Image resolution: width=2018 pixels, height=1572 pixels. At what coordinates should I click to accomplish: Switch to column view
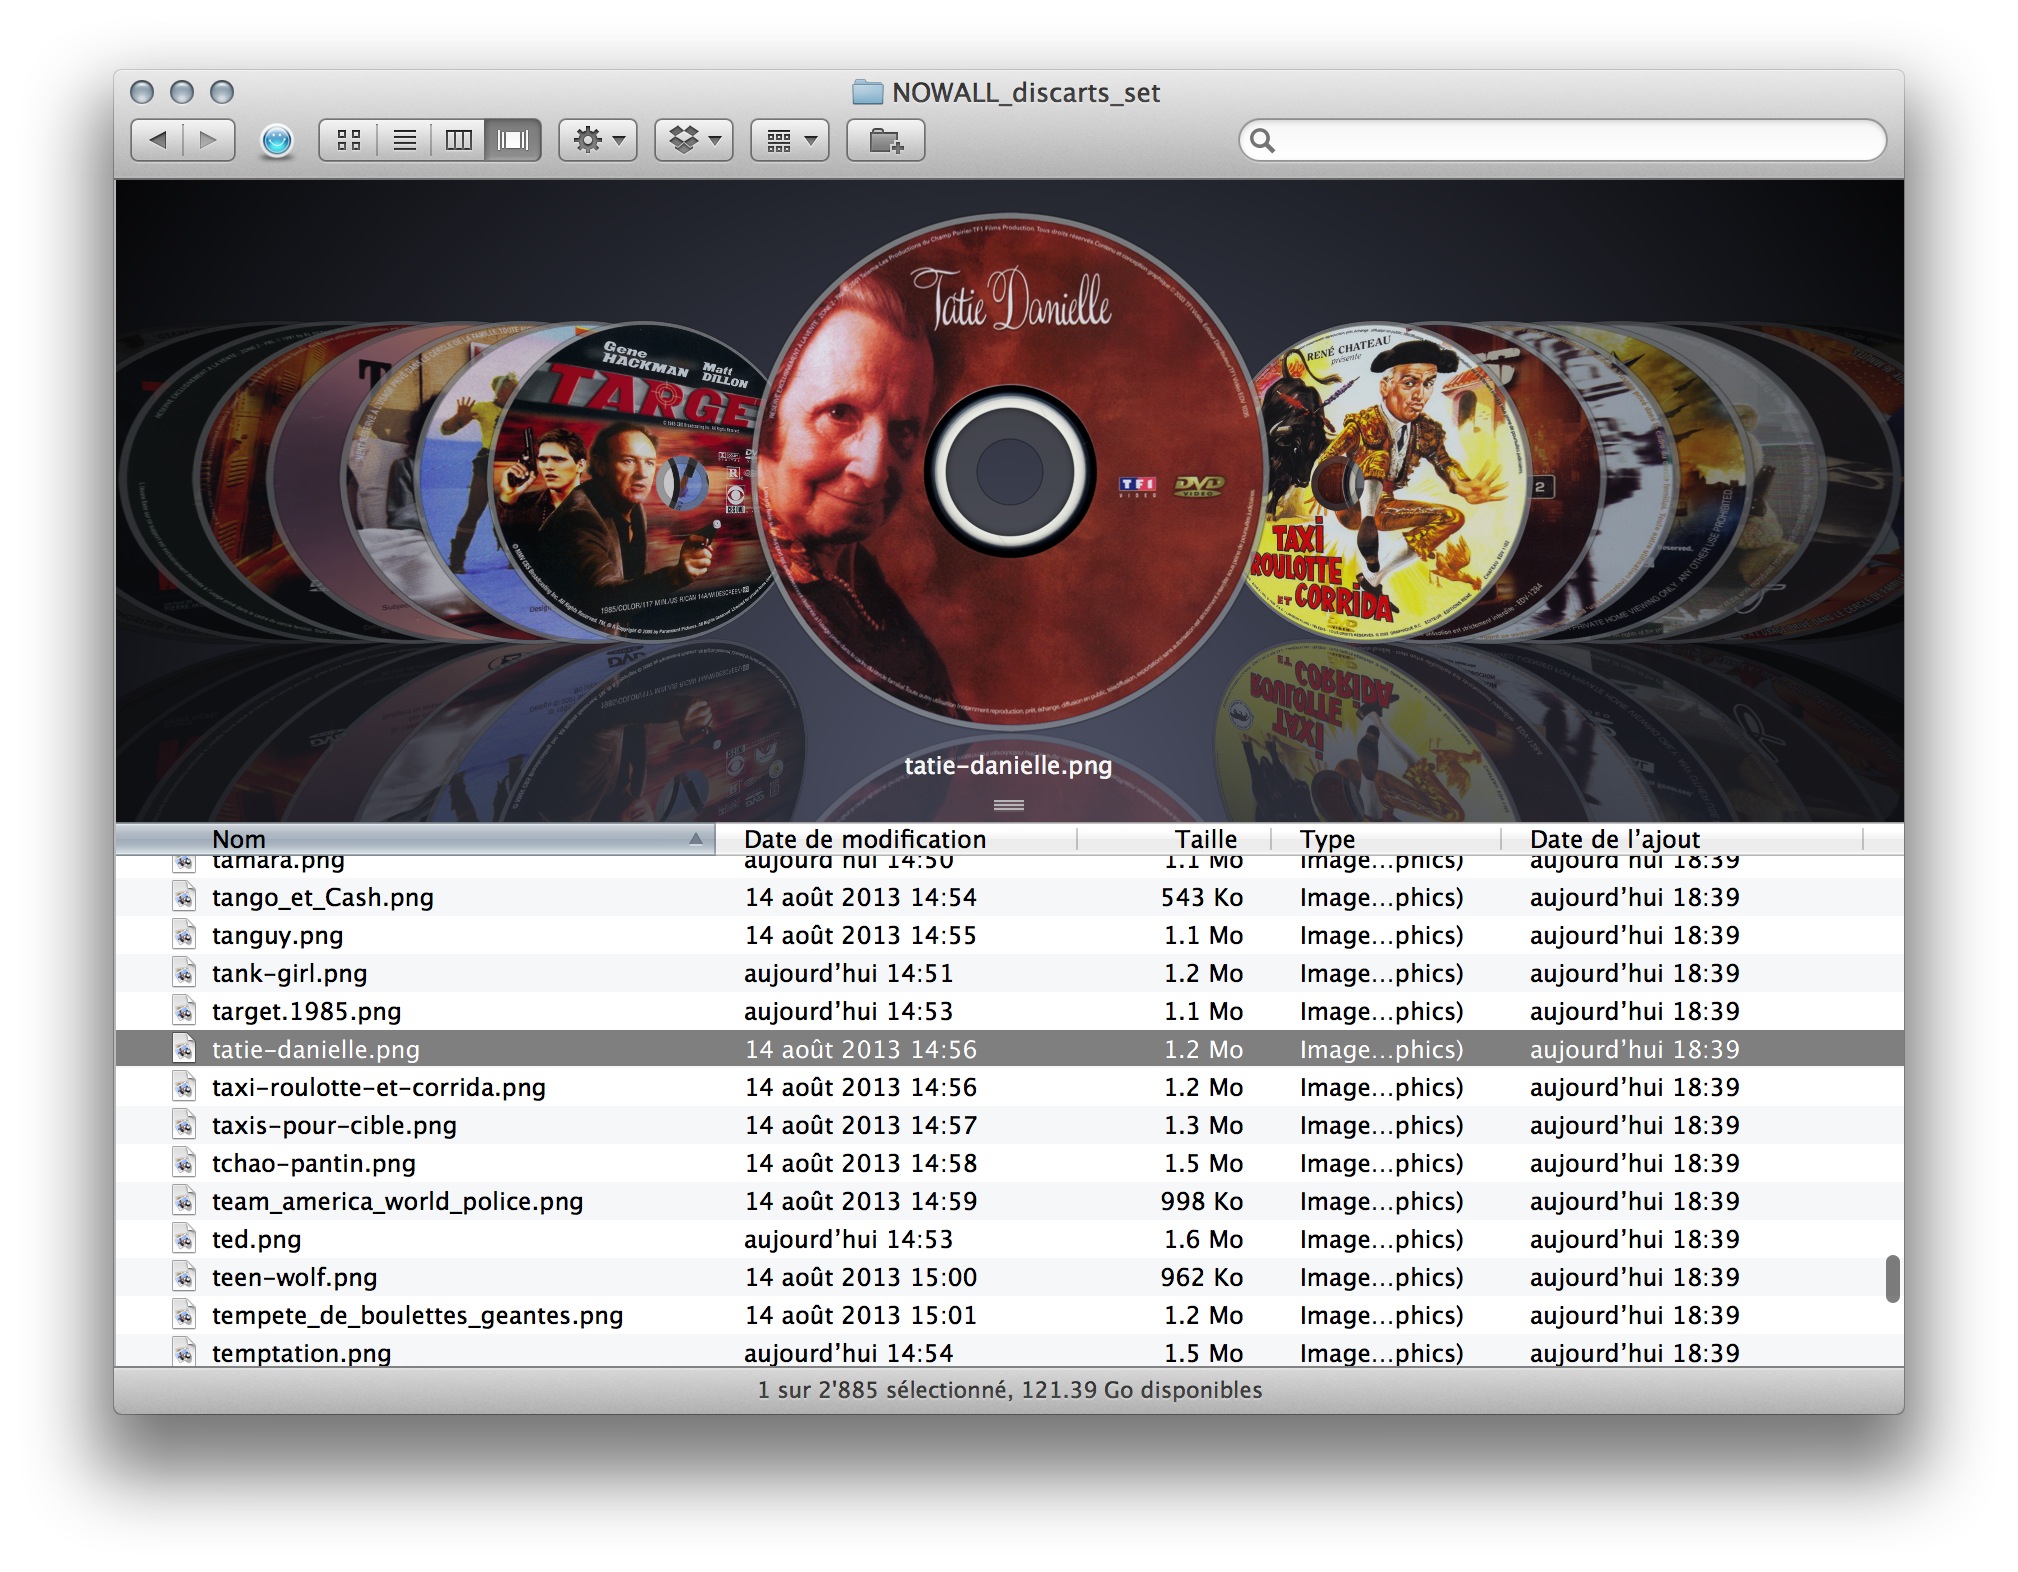pyautogui.click(x=458, y=140)
